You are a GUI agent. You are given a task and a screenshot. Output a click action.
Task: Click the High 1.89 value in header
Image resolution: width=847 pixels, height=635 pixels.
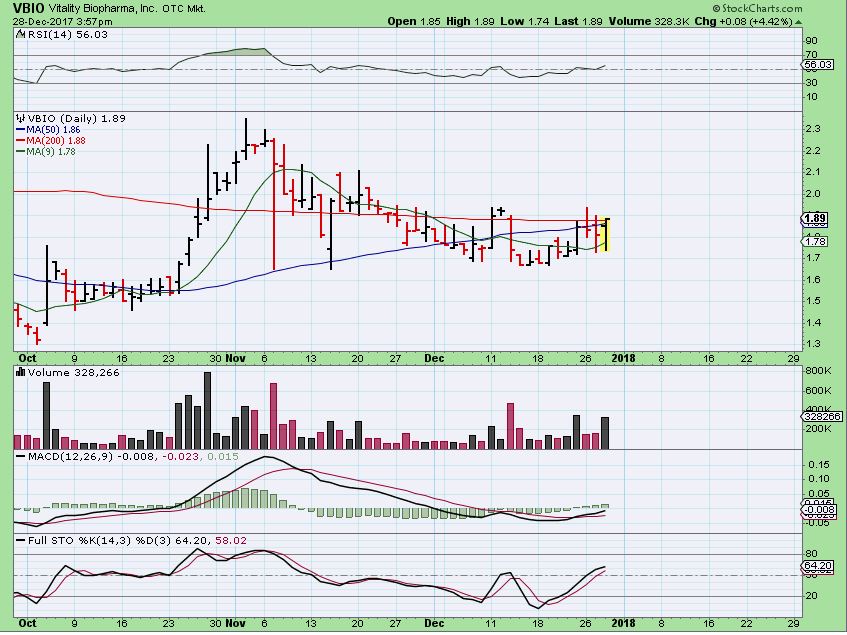470,22
